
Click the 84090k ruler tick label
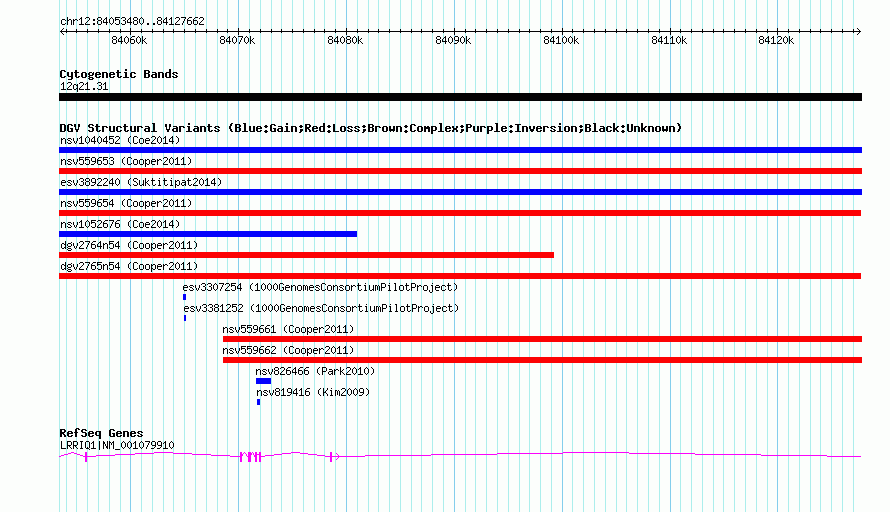coord(453,40)
